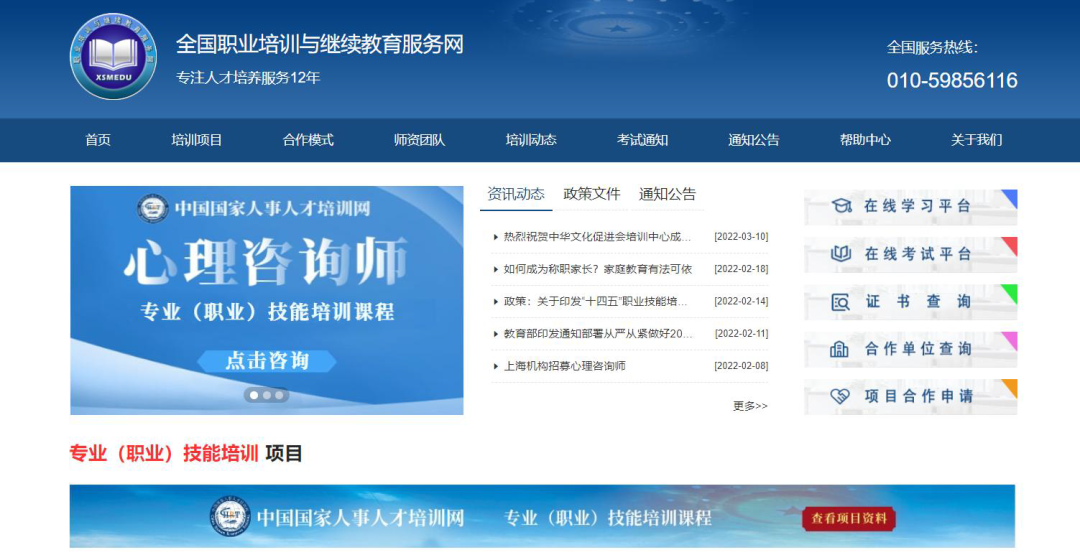Image resolution: width=1080 pixels, height=555 pixels.
Task: Open the 如何成为称职家长 news article
Action: pos(598,269)
